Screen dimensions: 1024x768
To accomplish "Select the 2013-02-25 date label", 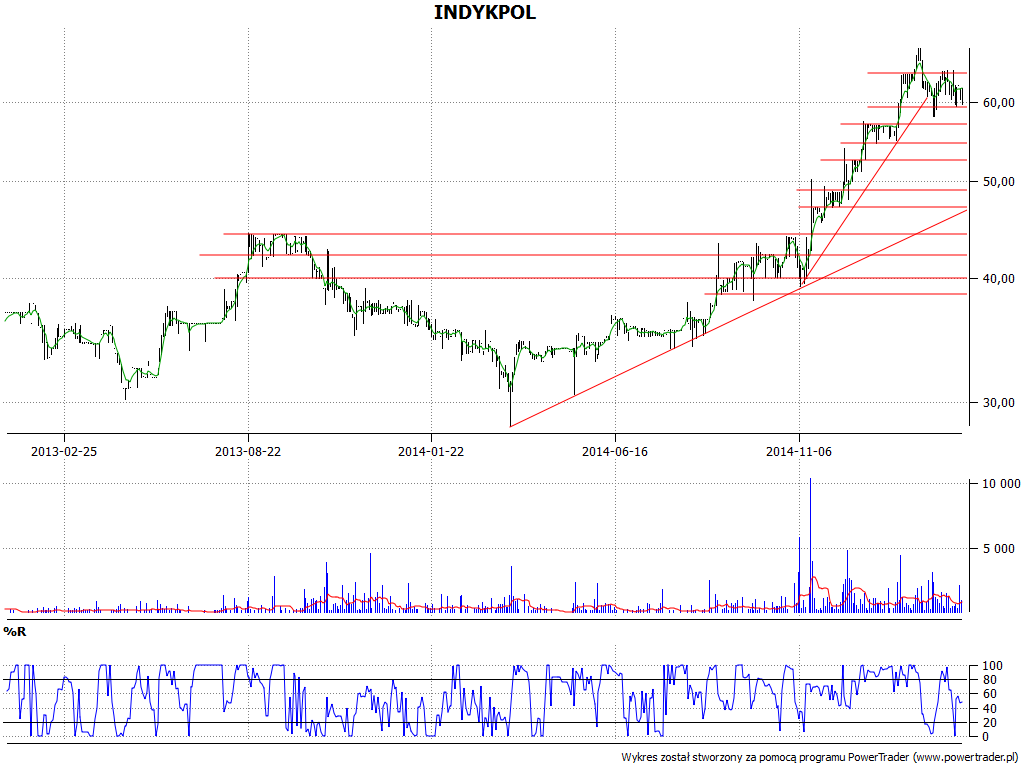I will 64,451.
